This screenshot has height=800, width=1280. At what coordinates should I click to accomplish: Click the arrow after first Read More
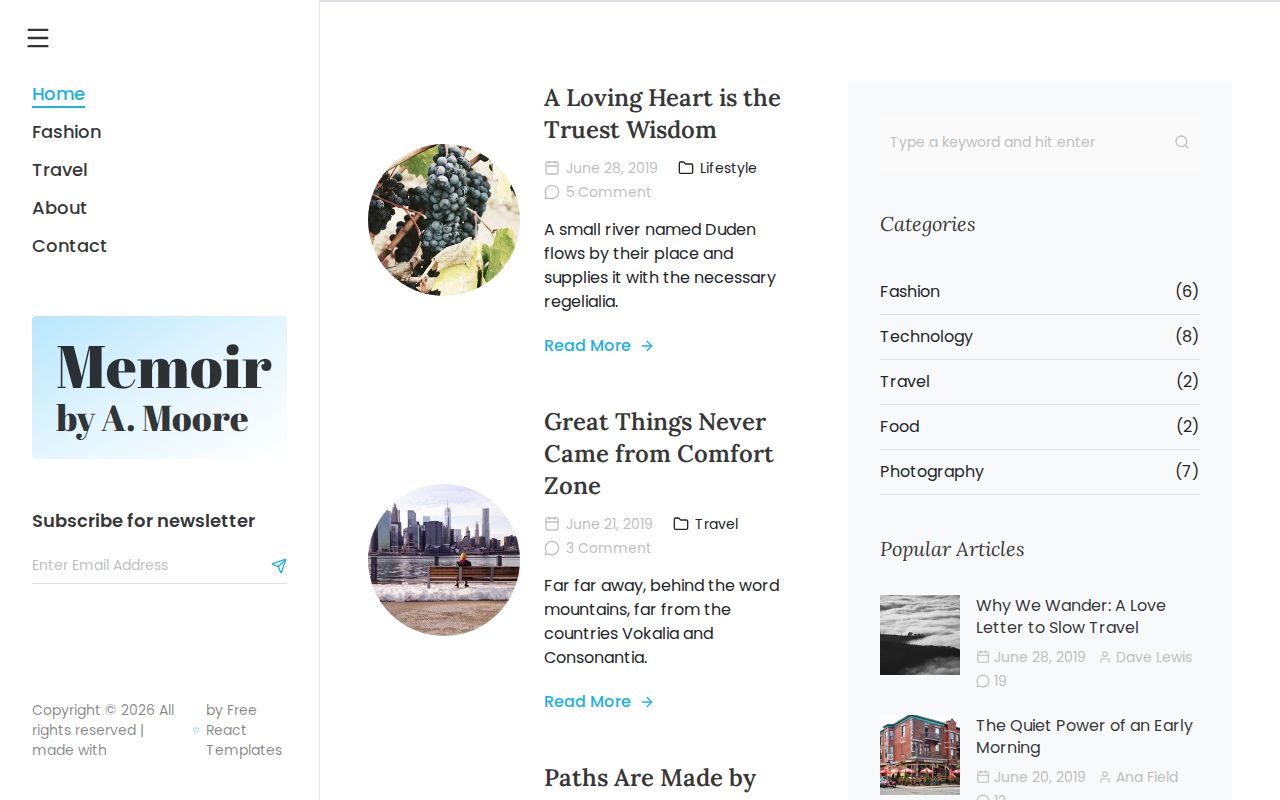[x=647, y=346]
